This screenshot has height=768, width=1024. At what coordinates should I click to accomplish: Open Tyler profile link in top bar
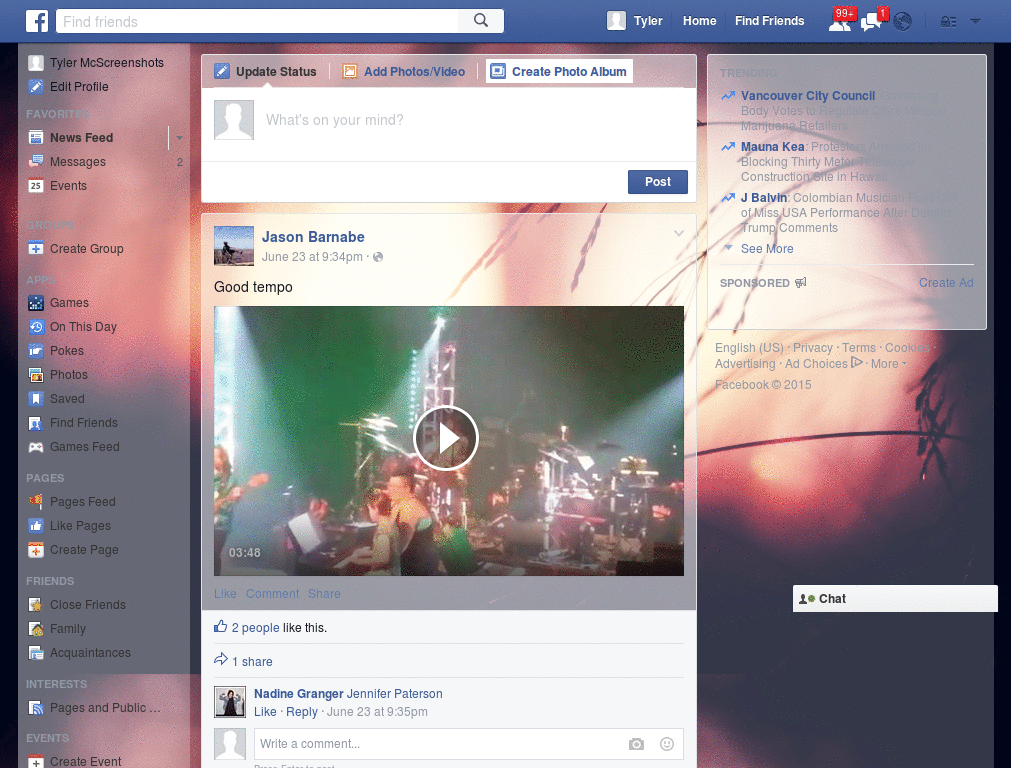(x=648, y=21)
